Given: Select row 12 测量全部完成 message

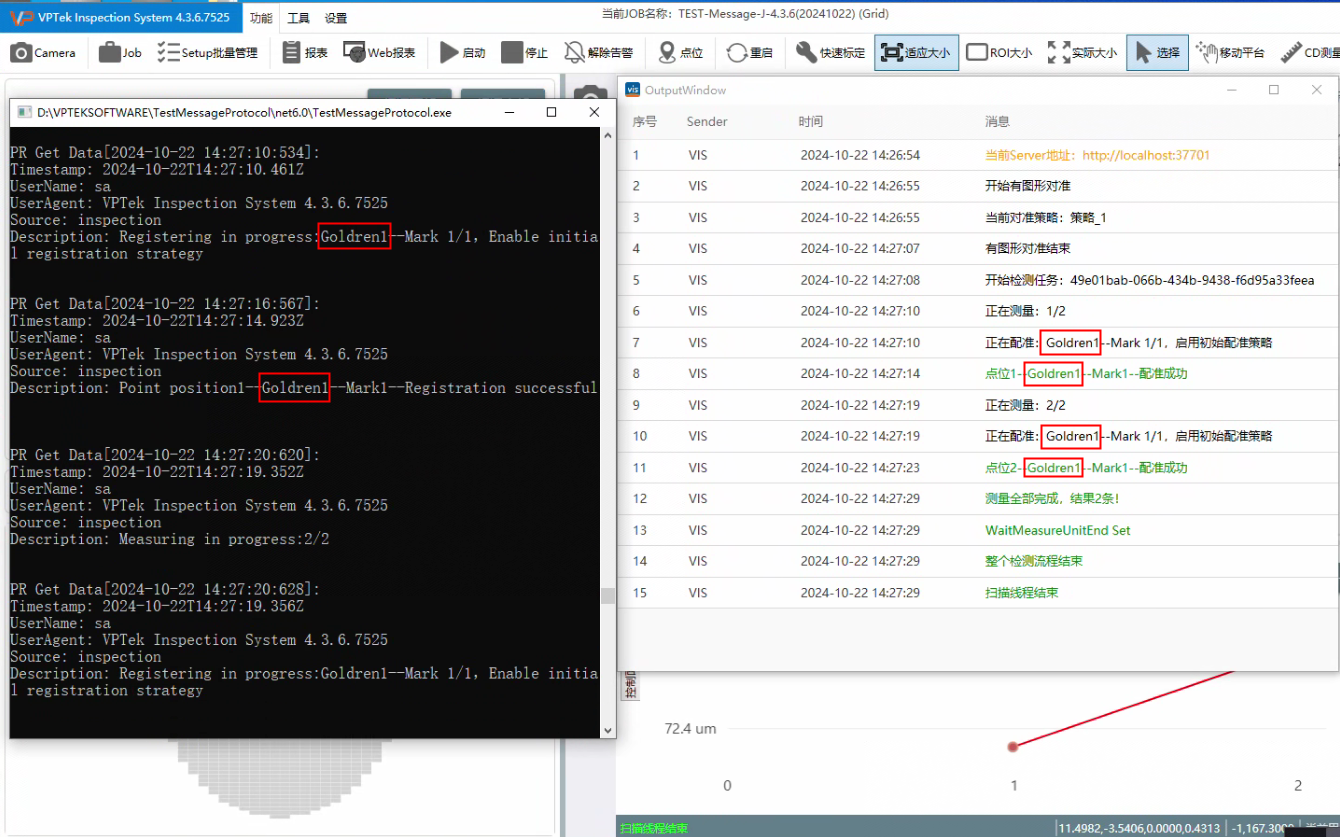Looking at the screenshot, I should 978,498.
